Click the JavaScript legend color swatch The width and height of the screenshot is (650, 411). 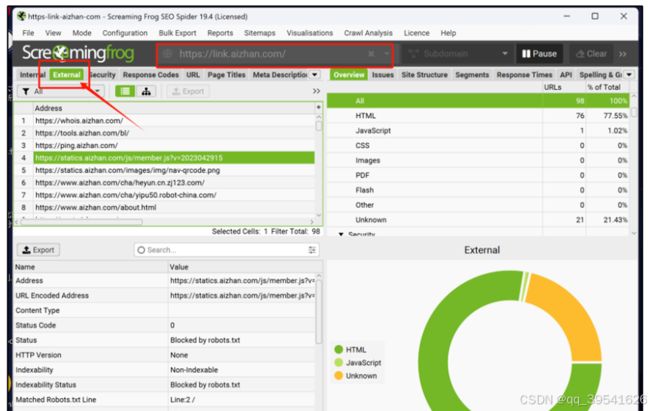[339, 362]
